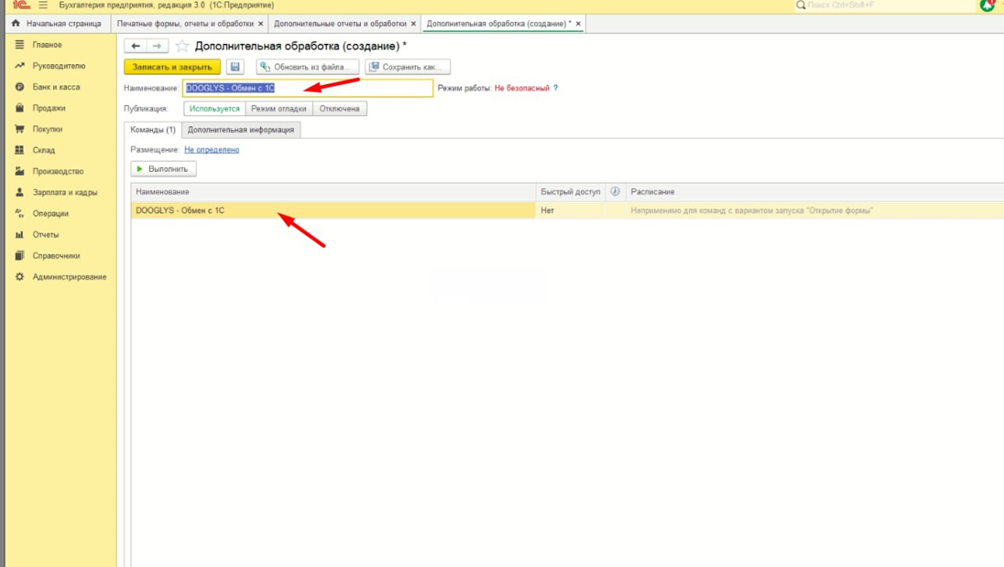Close Печатные формы tab
1004x567 pixels.
point(261,24)
